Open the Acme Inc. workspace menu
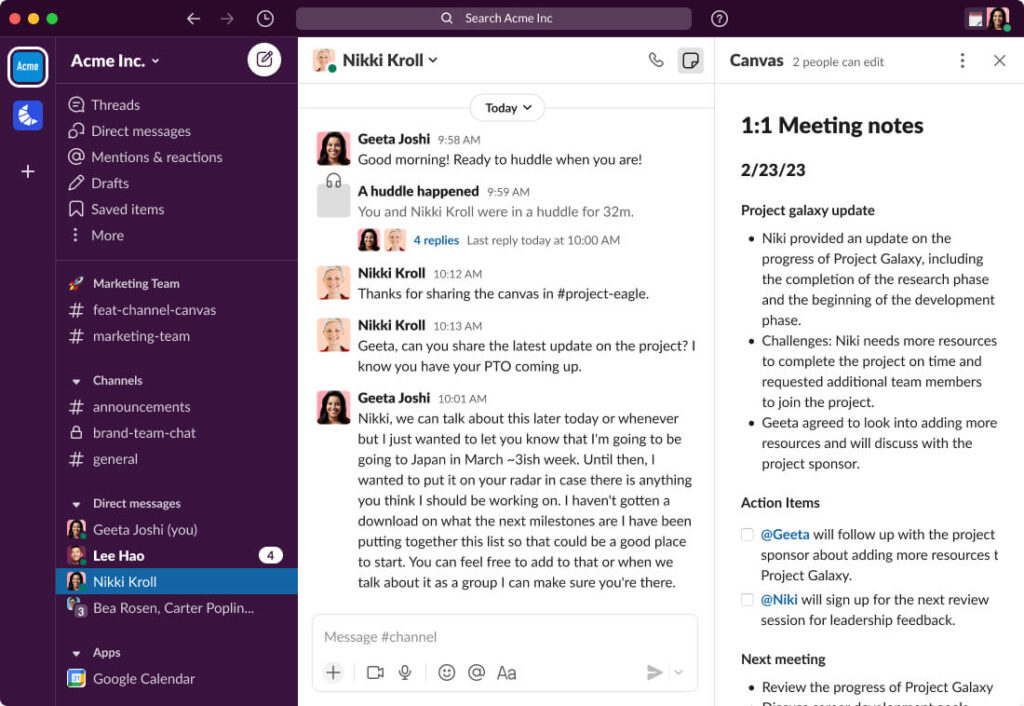1024x706 pixels. [114, 60]
